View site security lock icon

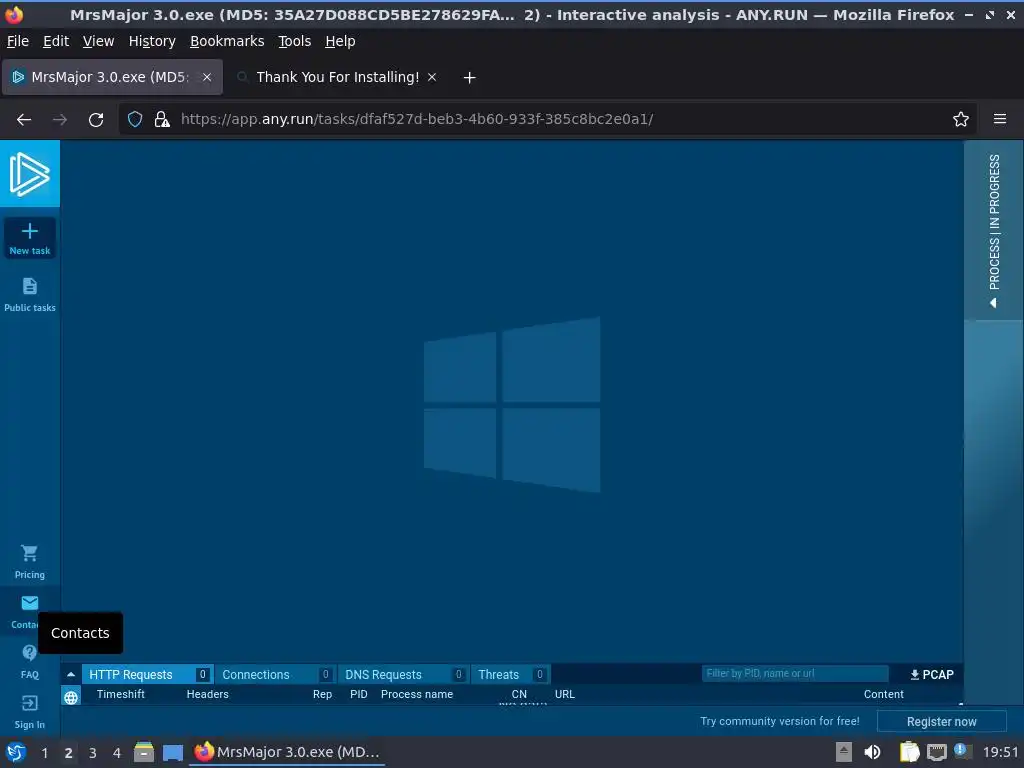point(162,120)
